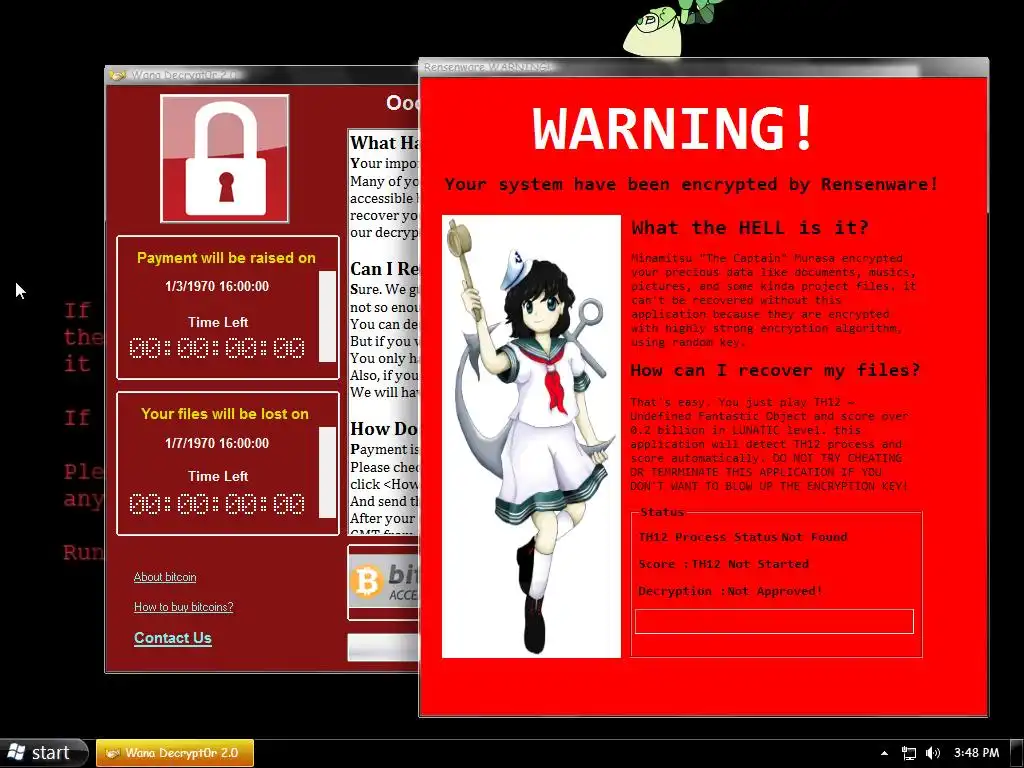The image size is (1024, 768).
Task: Click the files lost countdown timer digits
Action: (217, 504)
